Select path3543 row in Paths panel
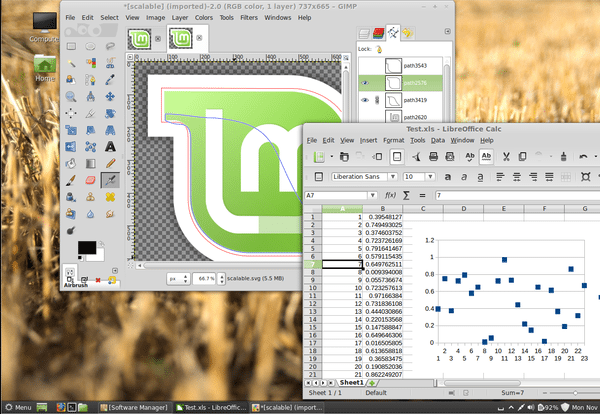The width and height of the screenshot is (600, 414). click(400, 66)
